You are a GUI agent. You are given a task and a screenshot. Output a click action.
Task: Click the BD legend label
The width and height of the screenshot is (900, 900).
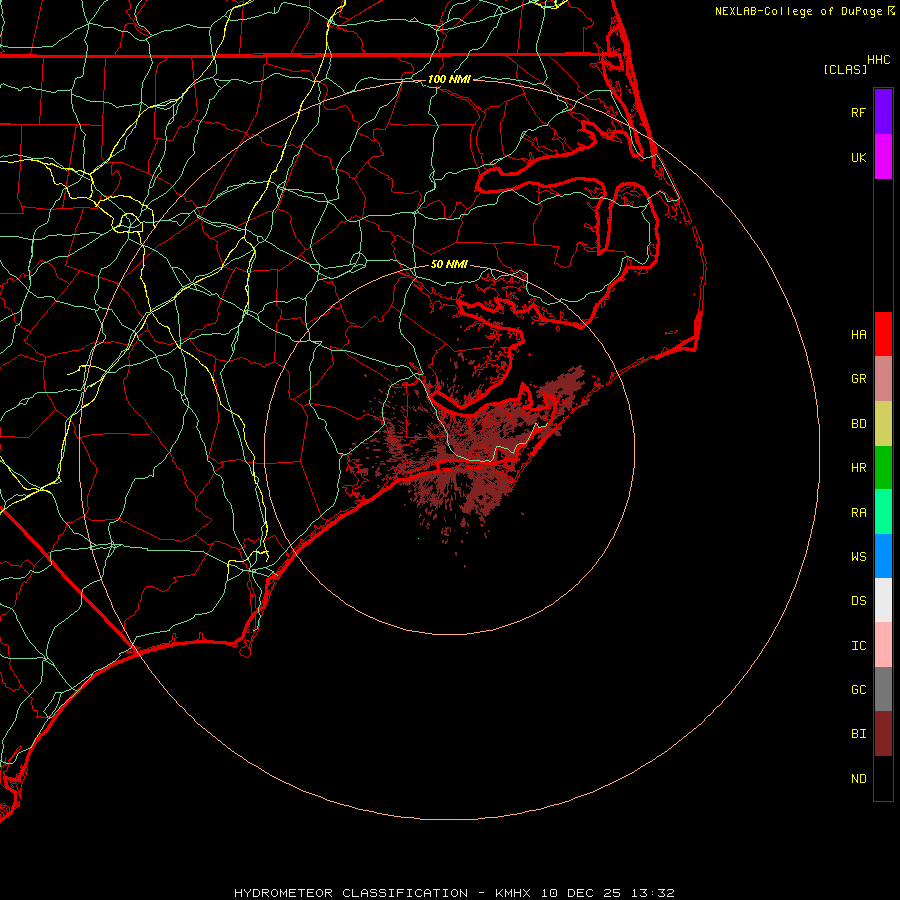point(858,424)
